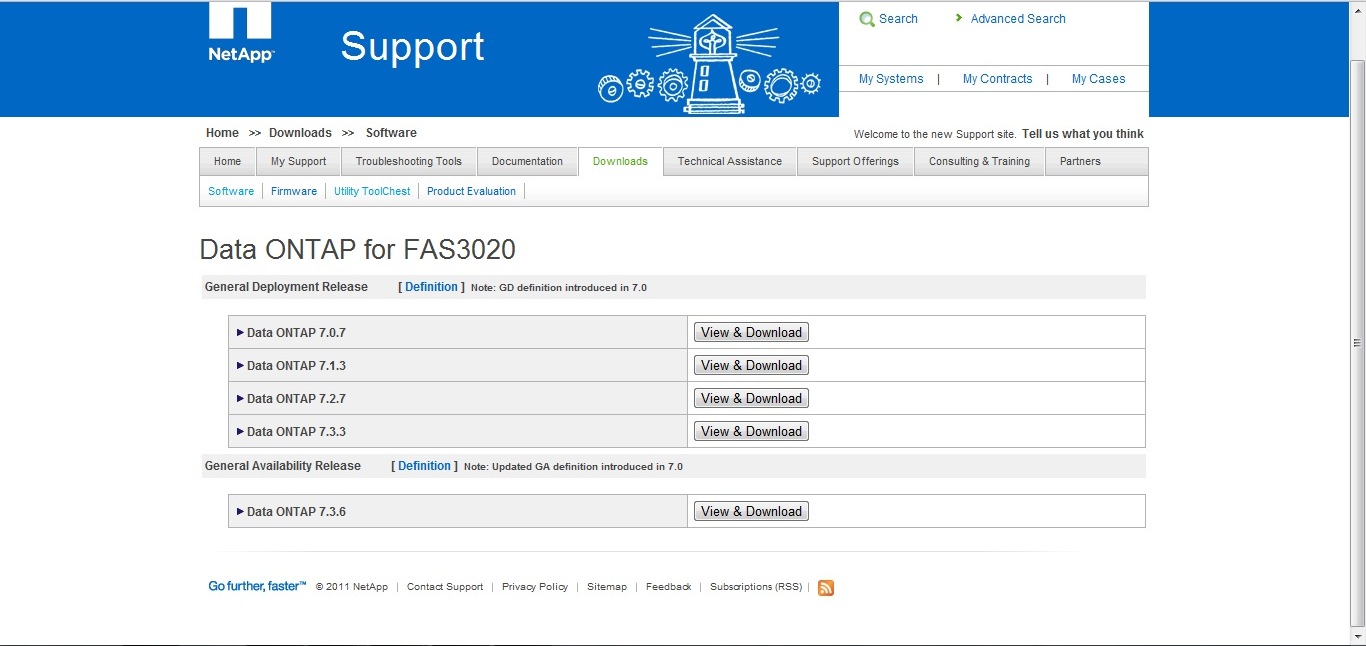
Task: Click View & Download for ONTAP 7.3.6
Action: [x=752, y=512]
